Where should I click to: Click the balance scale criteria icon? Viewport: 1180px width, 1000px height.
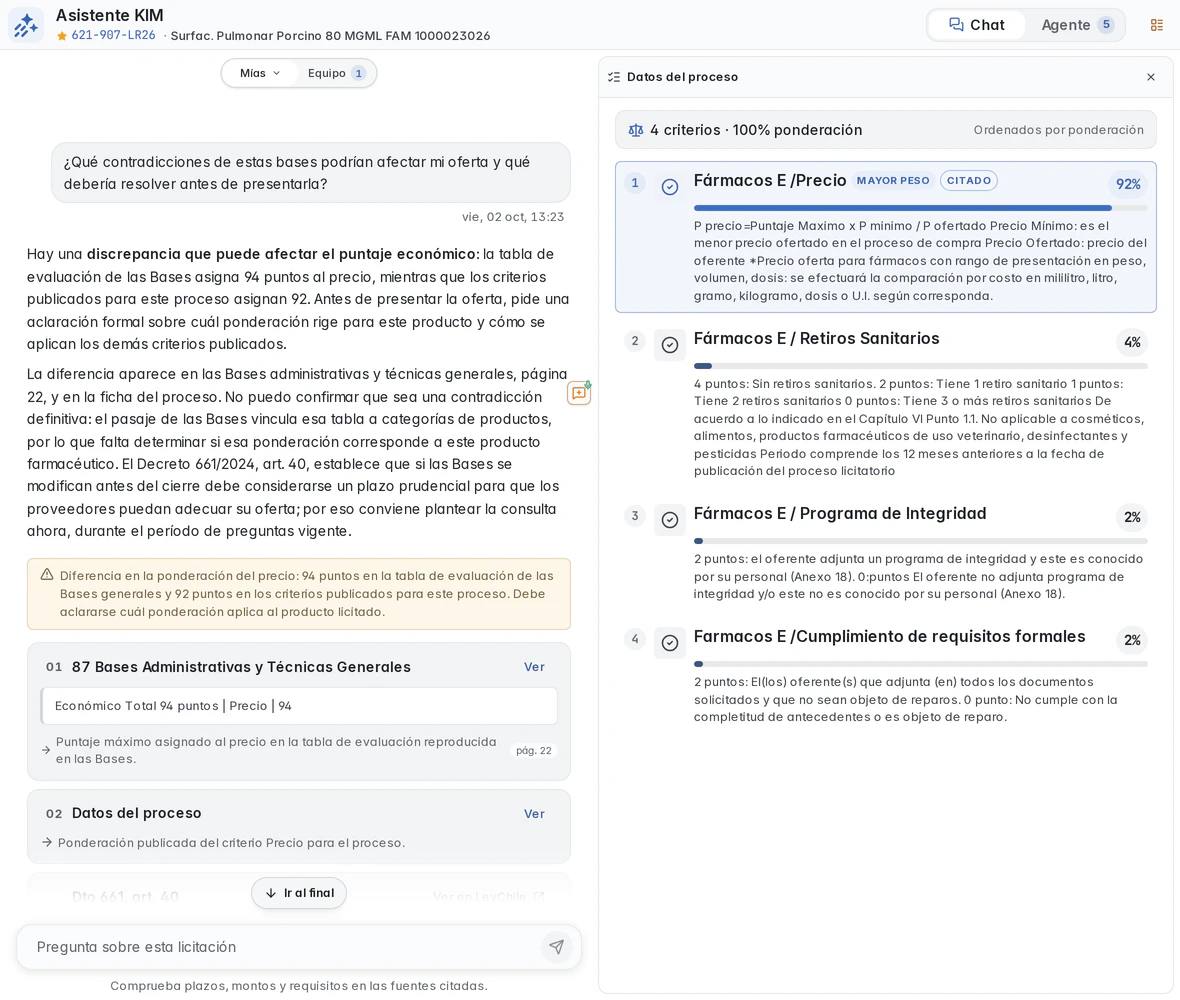[636, 130]
